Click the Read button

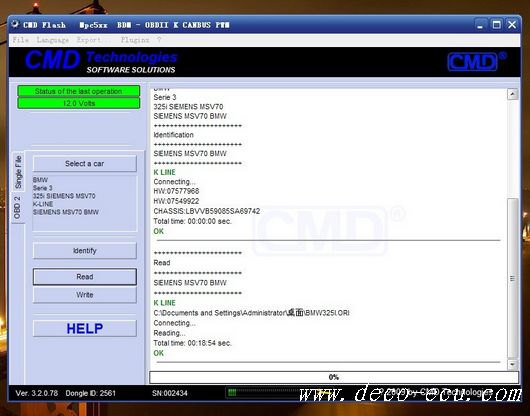pyautogui.click(x=85, y=277)
